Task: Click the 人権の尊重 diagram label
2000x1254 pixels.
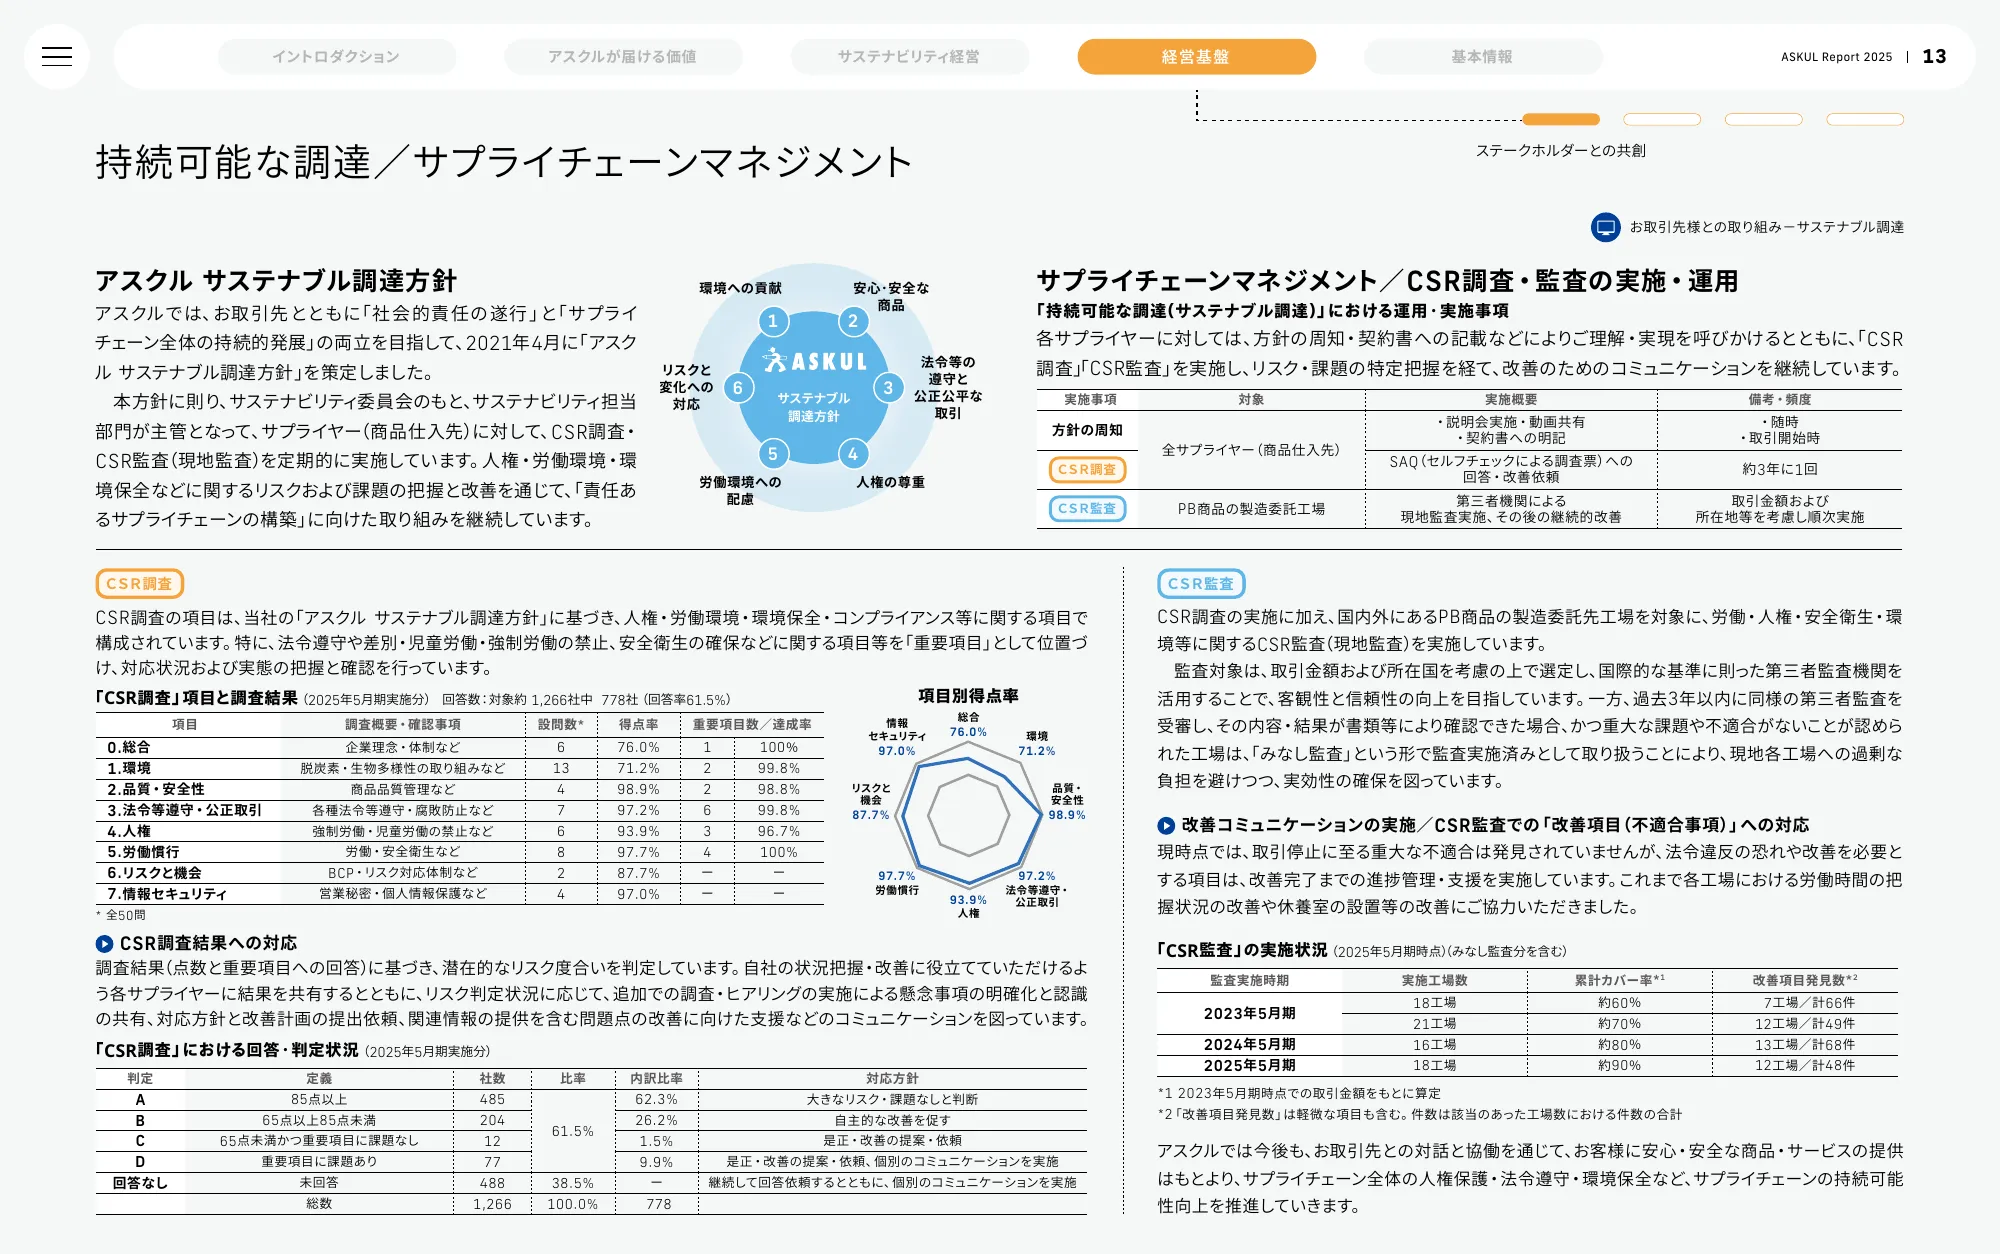Action: coord(890,482)
